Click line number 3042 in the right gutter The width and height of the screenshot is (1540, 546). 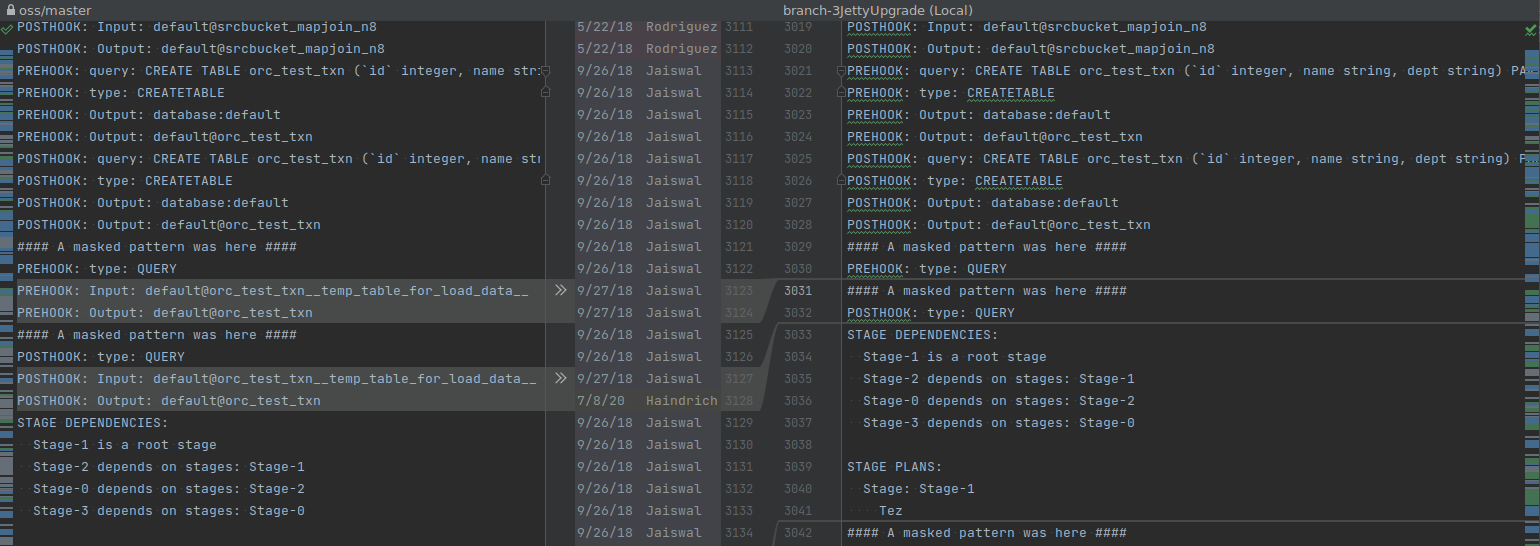[798, 533]
